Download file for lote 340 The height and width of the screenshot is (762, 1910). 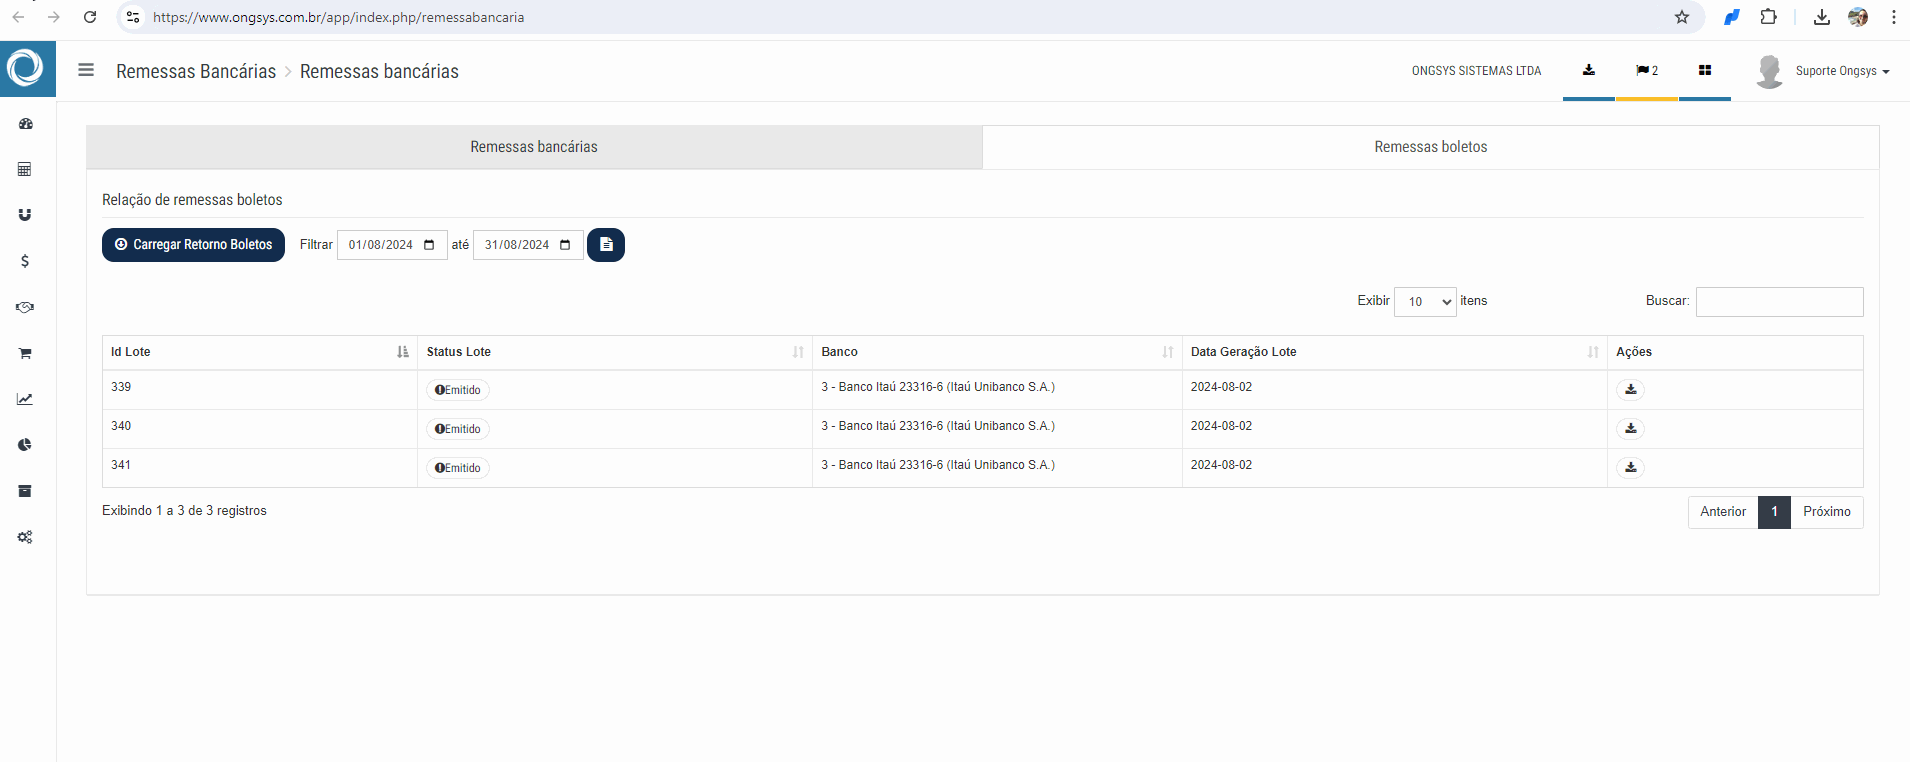click(1631, 428)
